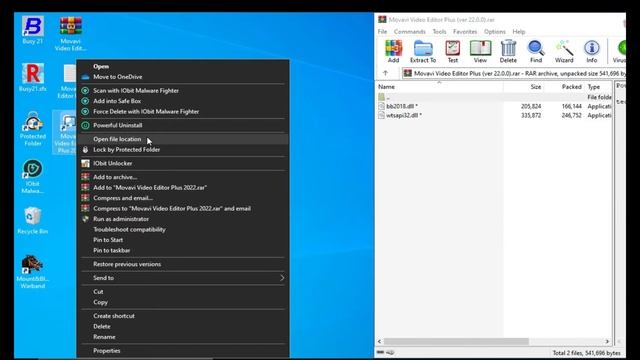Image resolution: width=640 pixels, height=360 pixels.
Task: Choose Scan with IObit Malware Fighter
Action: point(183,91)
